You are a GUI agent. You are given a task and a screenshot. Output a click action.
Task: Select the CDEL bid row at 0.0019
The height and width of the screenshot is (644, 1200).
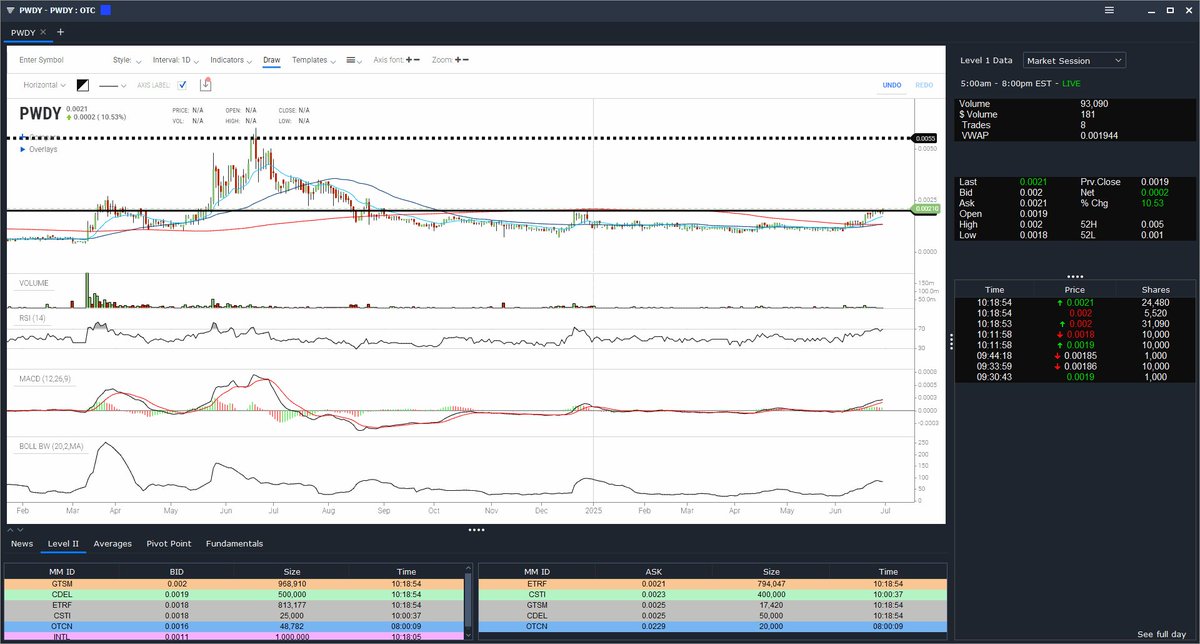235,593
